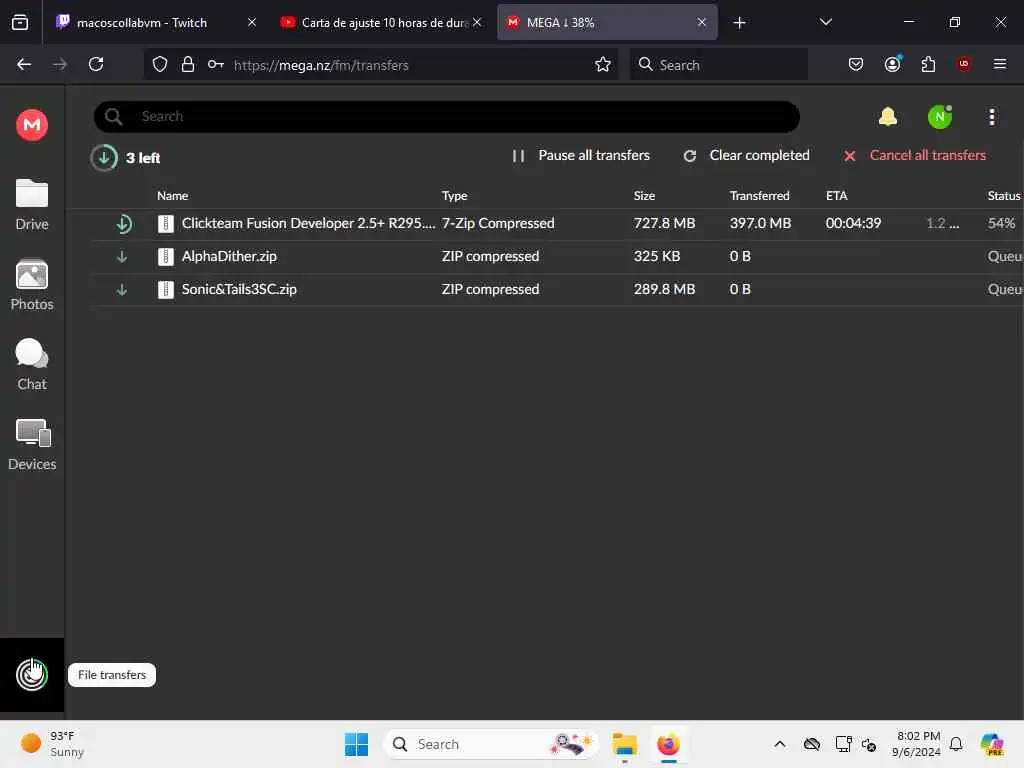Select Clickteam Fusion Developer 2.5+ file name
This screenshot has height=768, width=1024.
pyautogui.click(x=308, y=223)
